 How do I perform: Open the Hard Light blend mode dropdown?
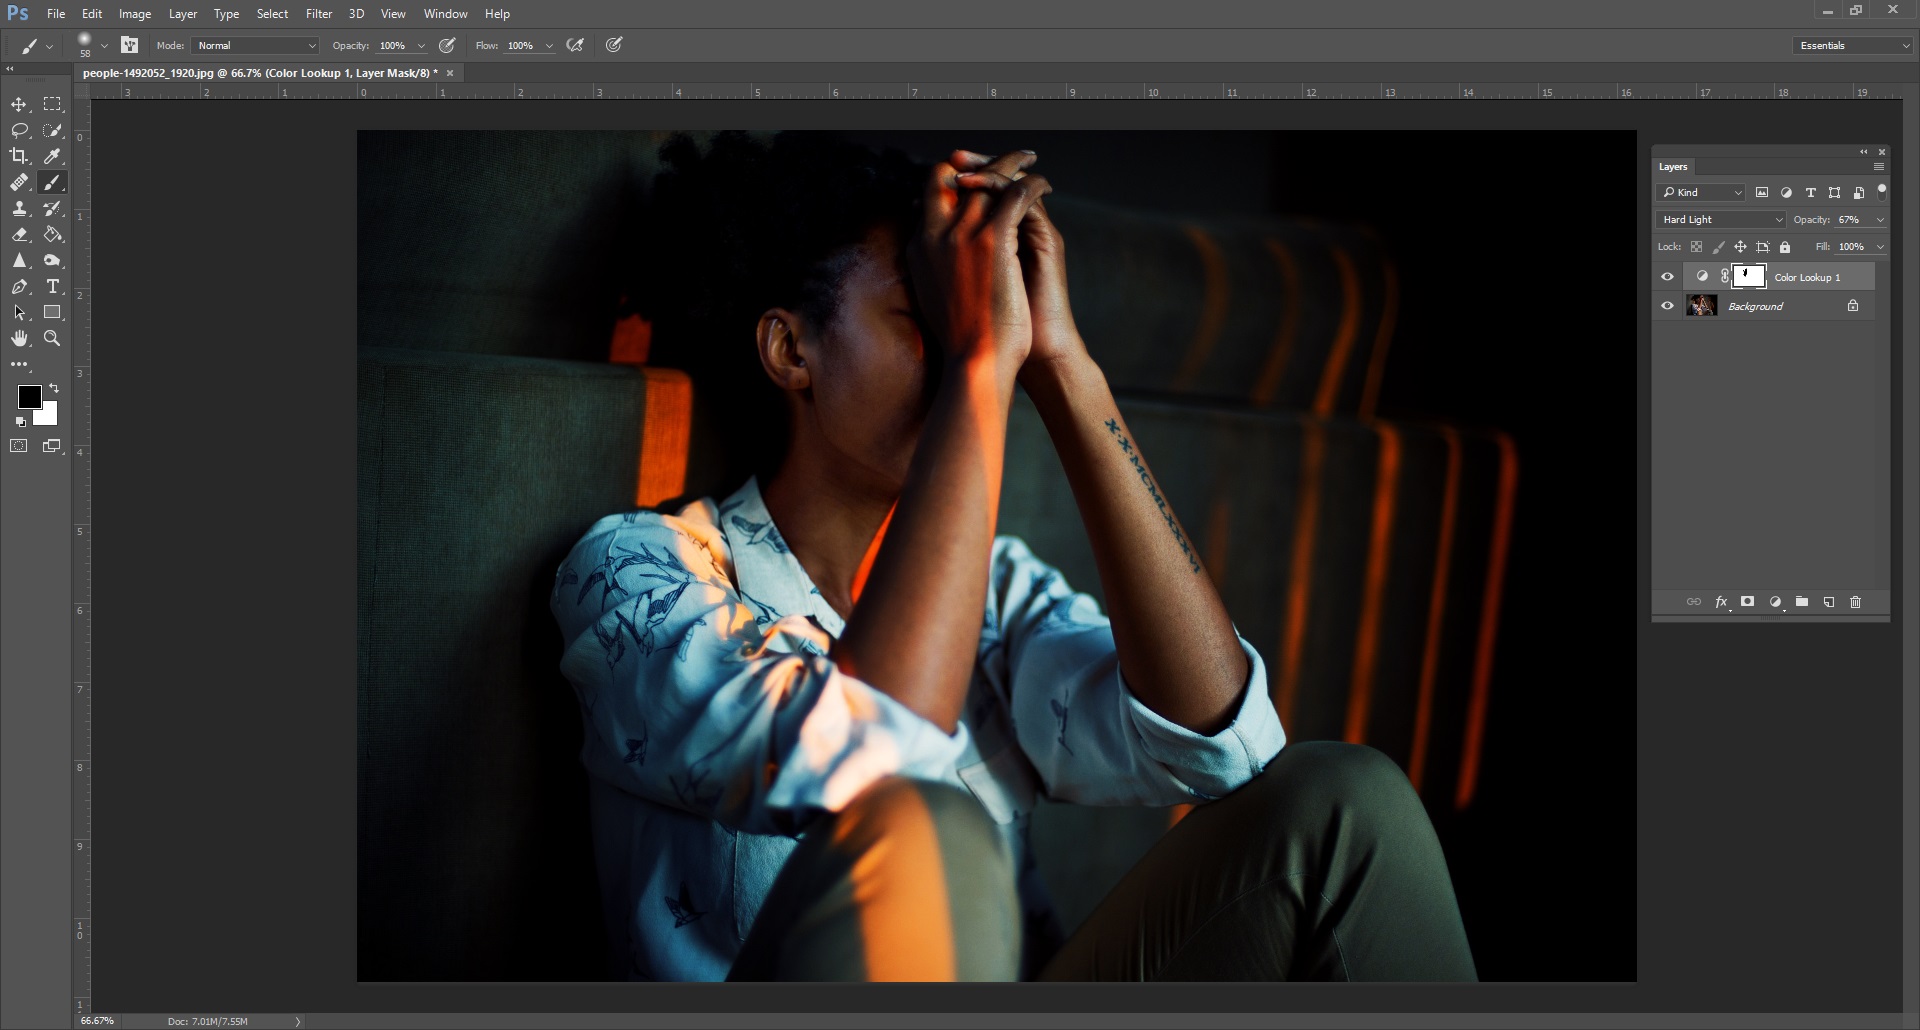(x=1722, y=220)
